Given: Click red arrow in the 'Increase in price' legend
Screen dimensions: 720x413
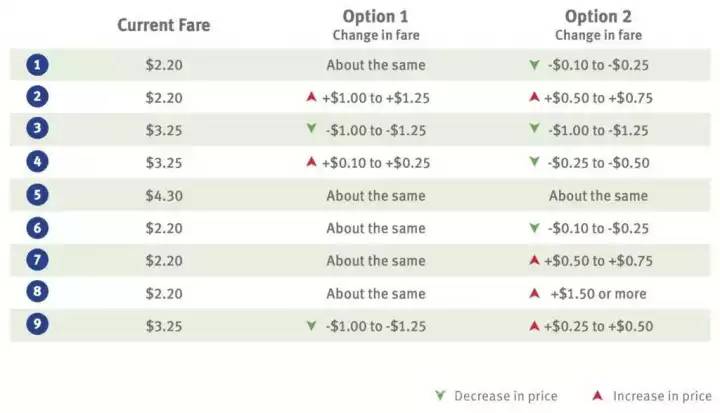Looking at the screenshot, I should pyautogui.click(x=598, y=396).
